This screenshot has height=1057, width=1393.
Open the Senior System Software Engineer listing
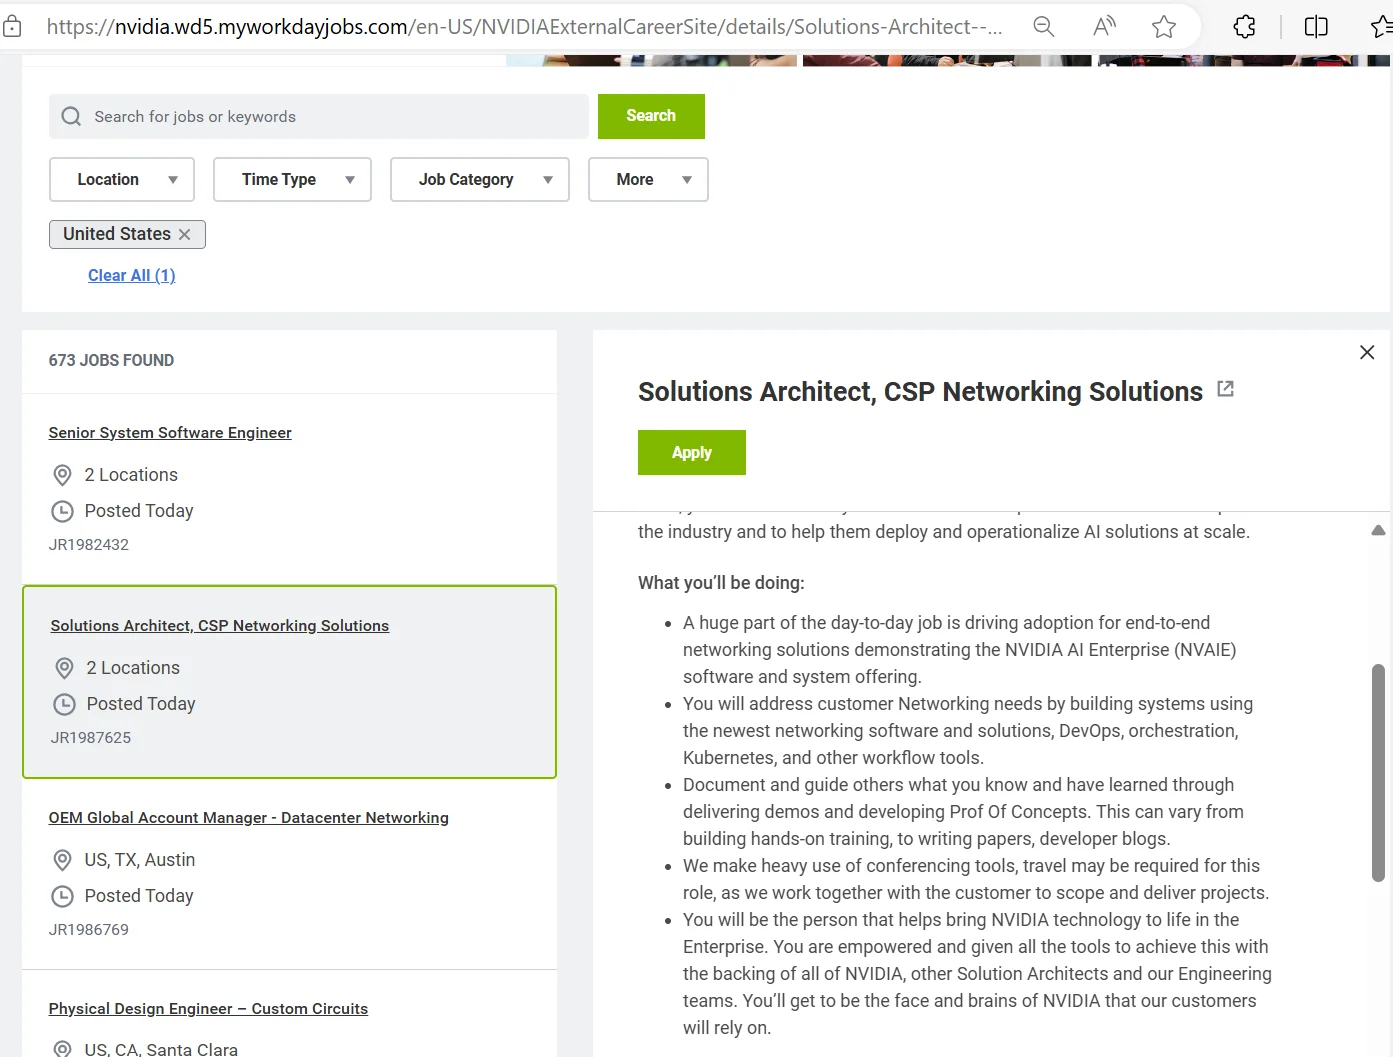pyautogui.click(x=170, y=433)
